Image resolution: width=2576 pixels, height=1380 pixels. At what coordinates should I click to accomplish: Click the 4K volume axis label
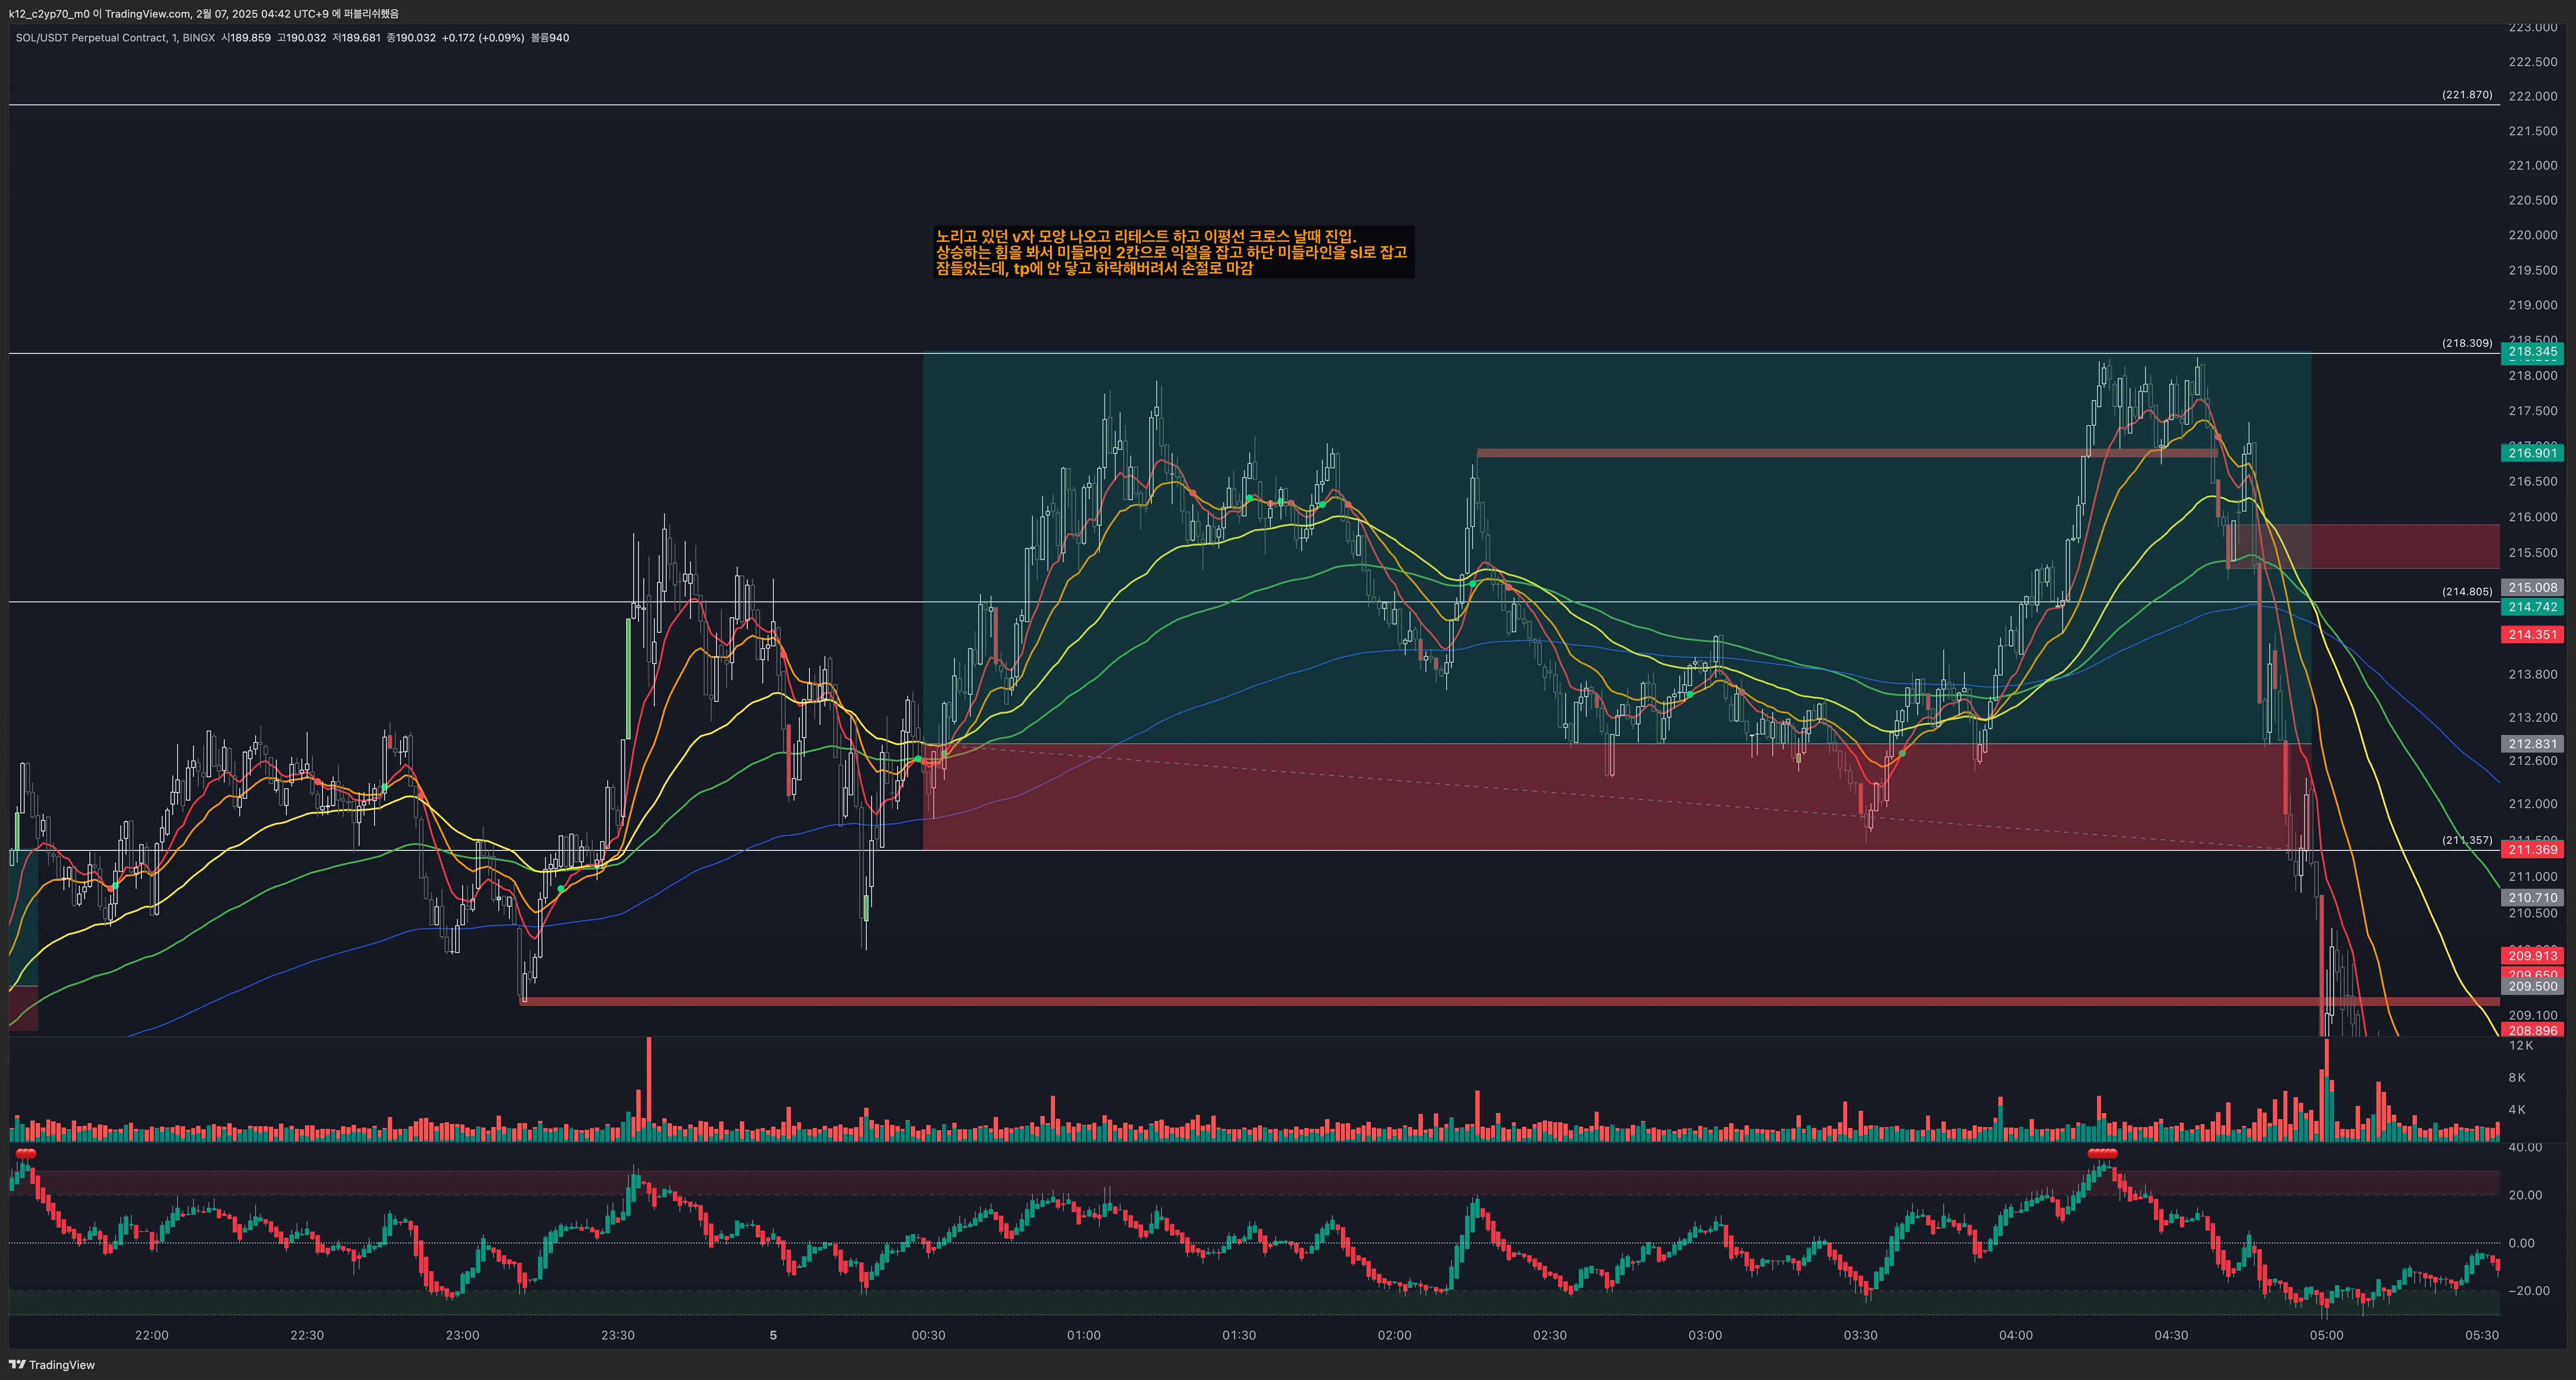(2517, 1110)
